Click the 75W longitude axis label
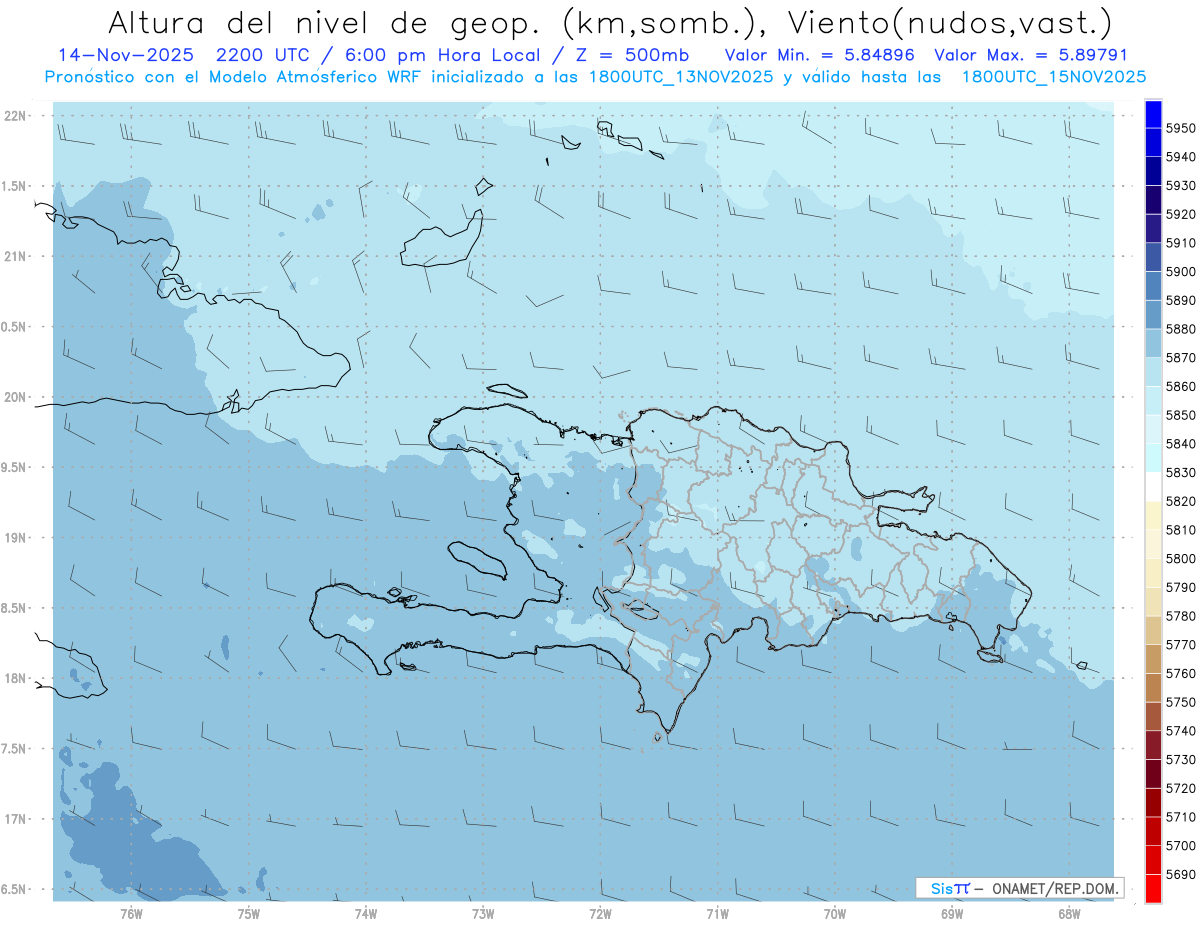Viewport: 1200px width, 927px height. (249, 913)
